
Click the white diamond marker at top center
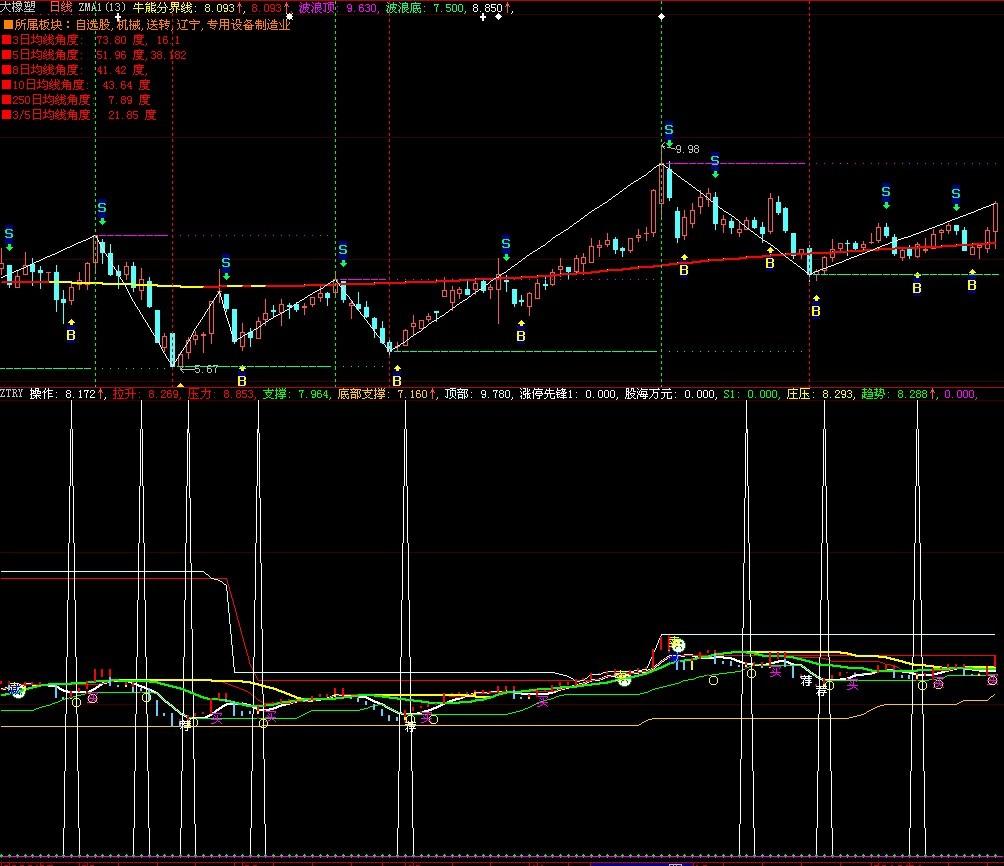(x=660, y=17)
